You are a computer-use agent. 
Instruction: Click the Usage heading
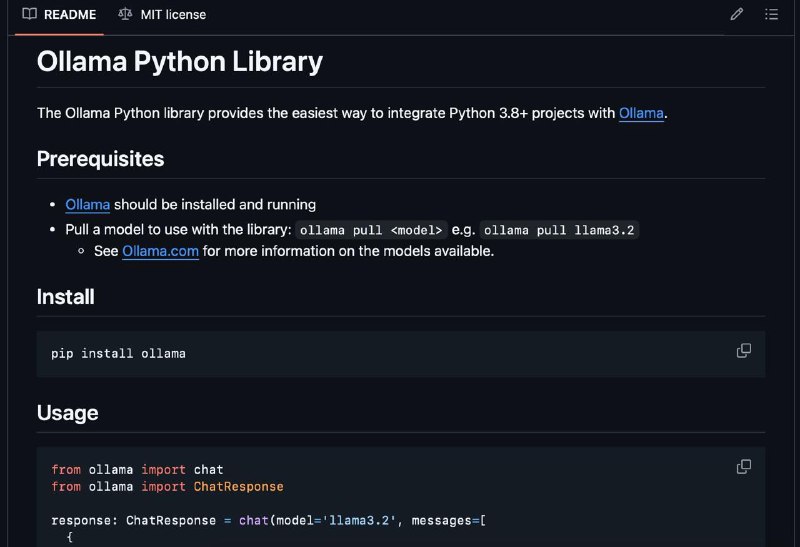tap(67, 413)
